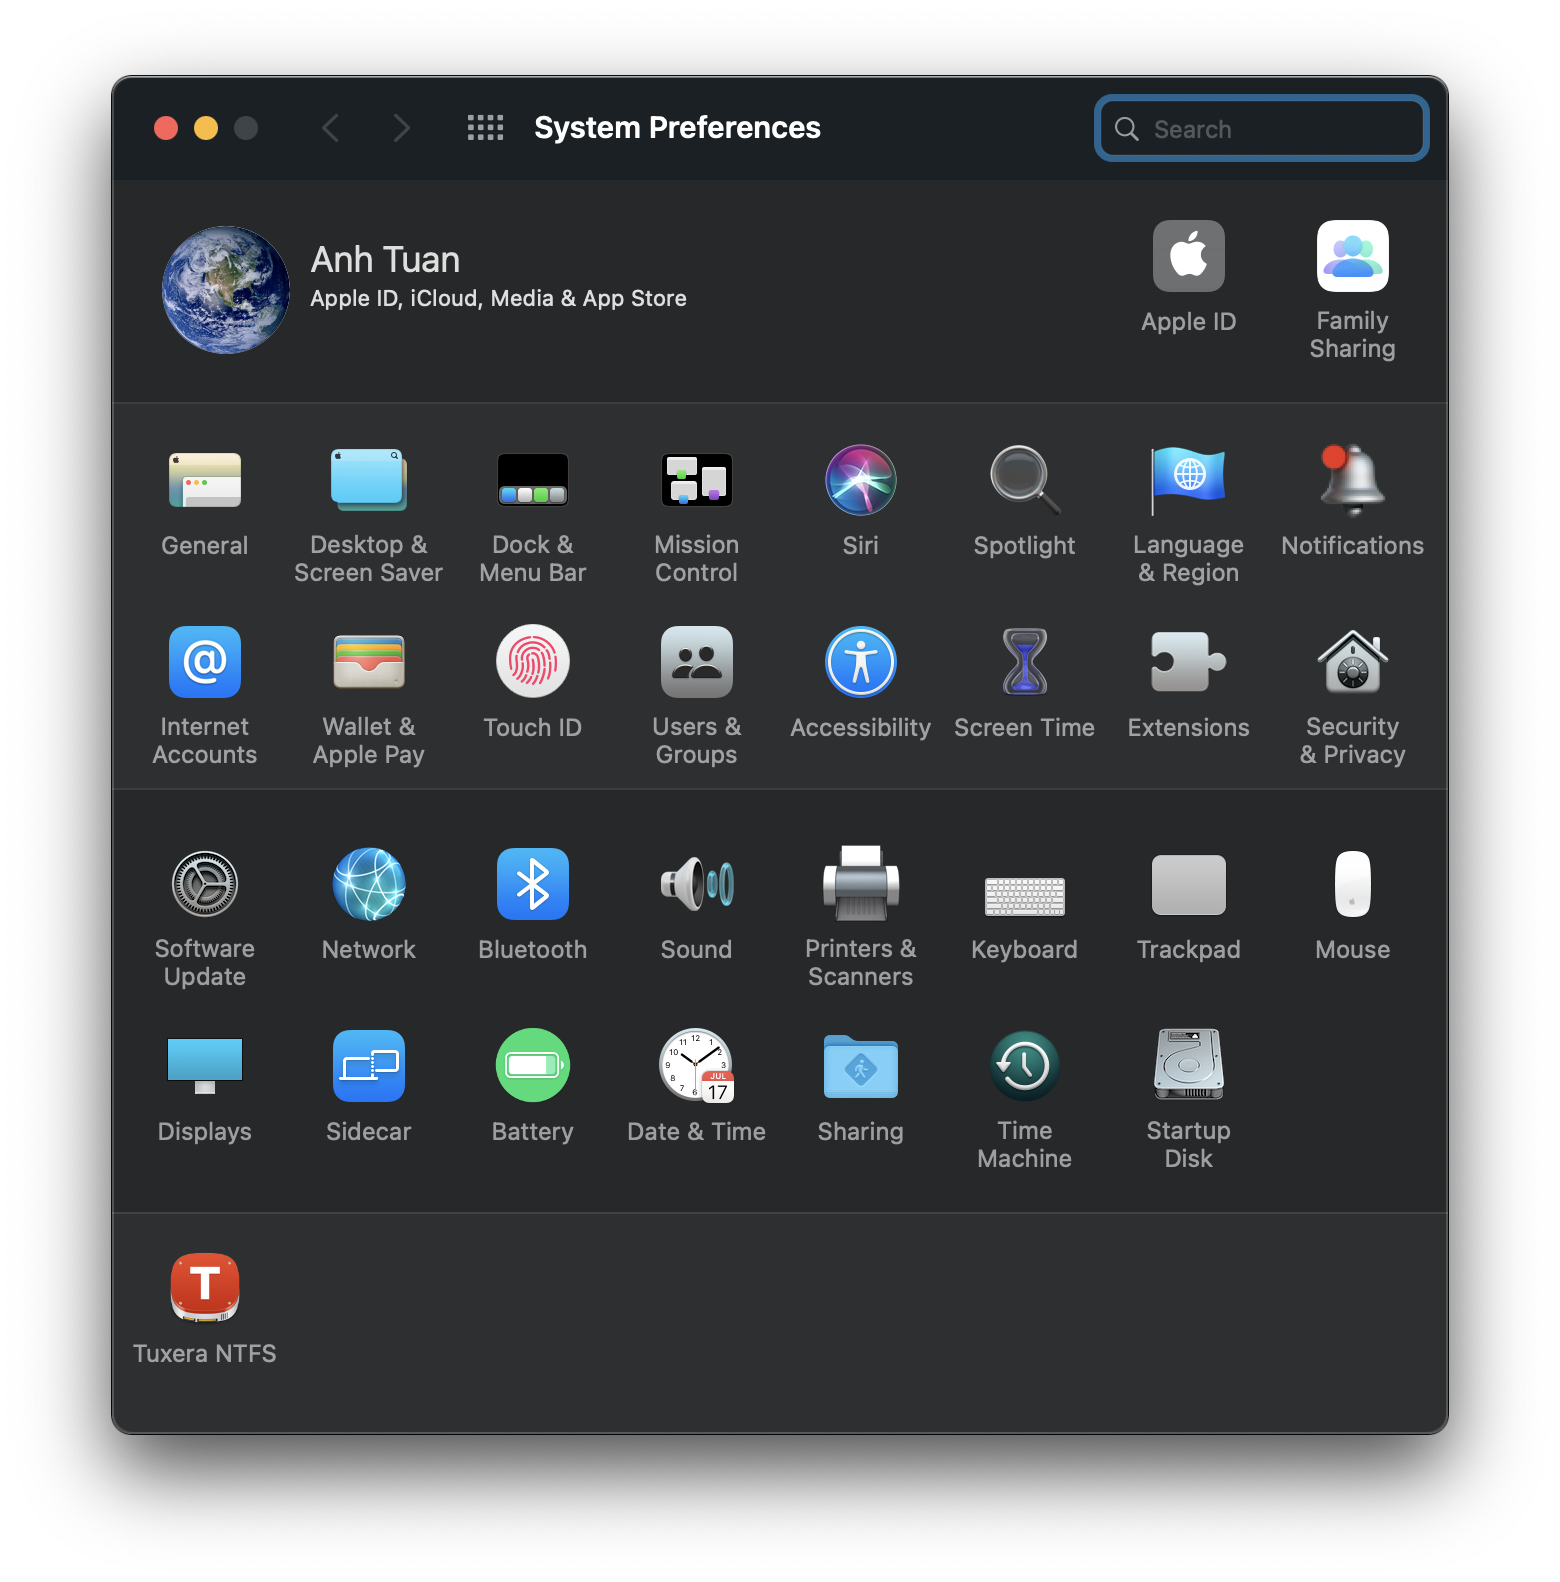This screenshot has height=1582, width=1560.
Task: Open Security & Privacy settings
Action: point(1352,663)
